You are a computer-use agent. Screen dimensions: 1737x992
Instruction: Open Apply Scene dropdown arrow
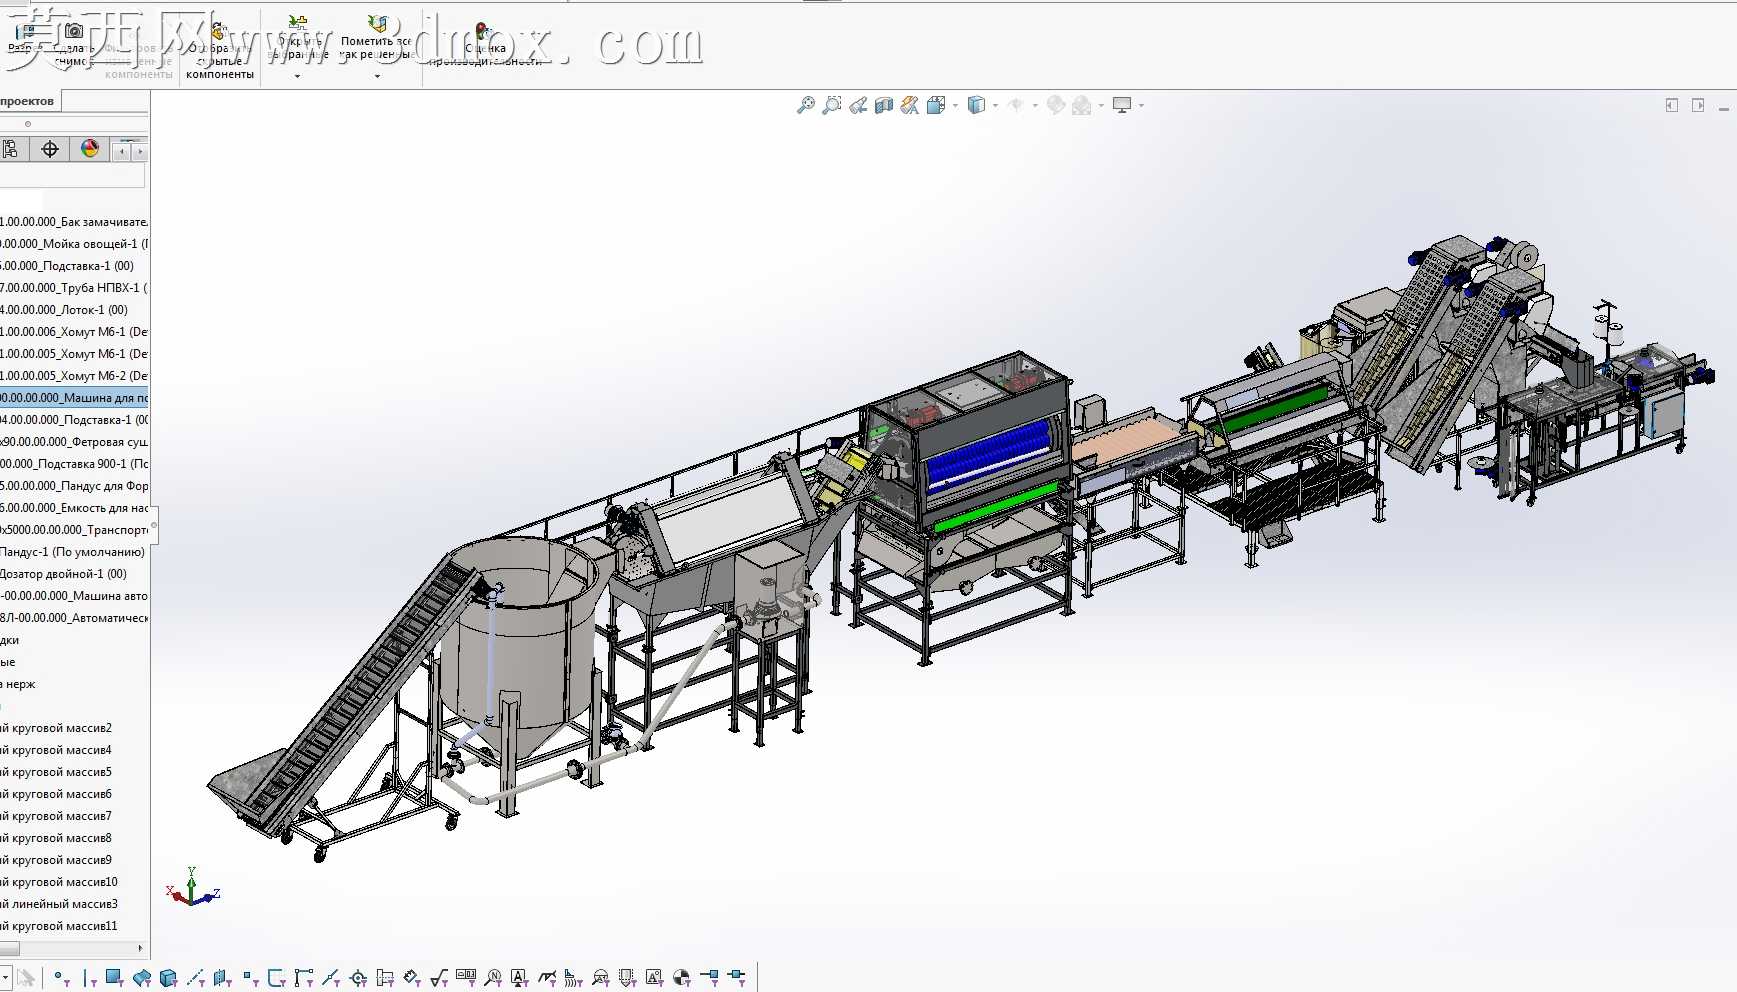pyautogui.click(x=1101, y=105)
